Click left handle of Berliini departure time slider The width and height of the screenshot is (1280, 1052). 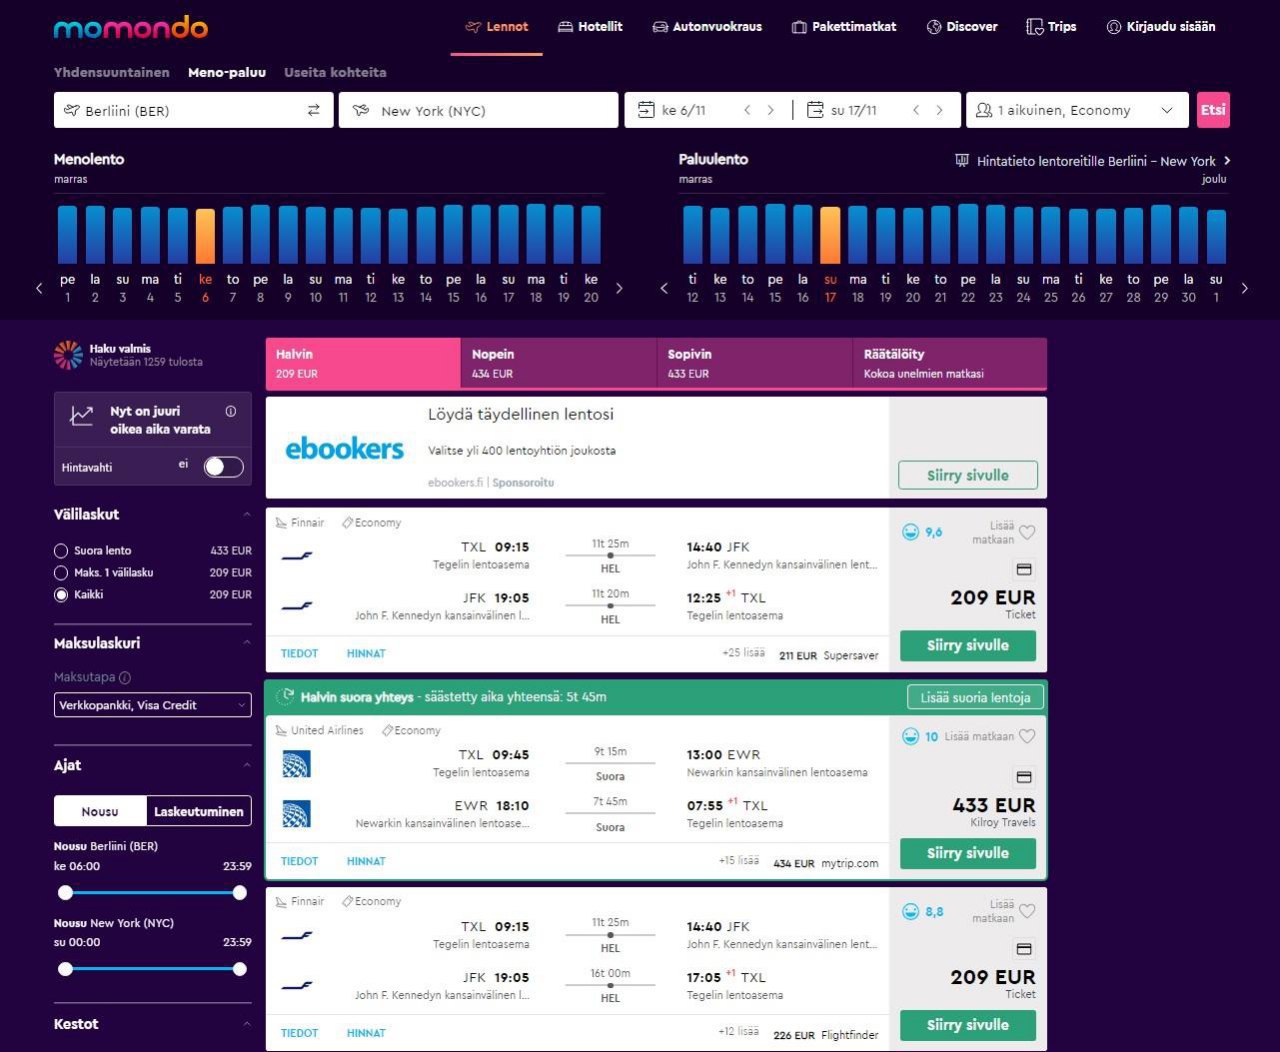click(66, 893)
